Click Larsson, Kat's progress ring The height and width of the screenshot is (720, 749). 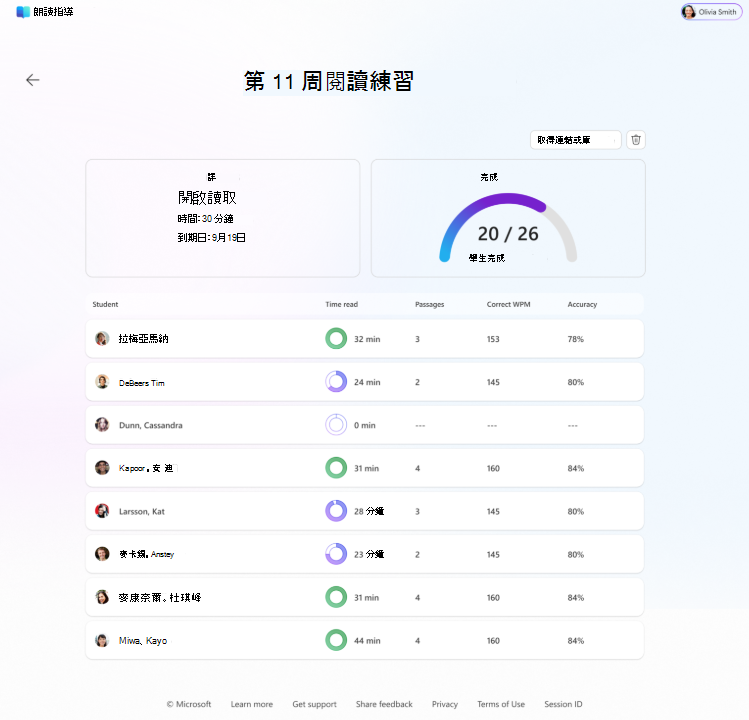pos(336,511)
